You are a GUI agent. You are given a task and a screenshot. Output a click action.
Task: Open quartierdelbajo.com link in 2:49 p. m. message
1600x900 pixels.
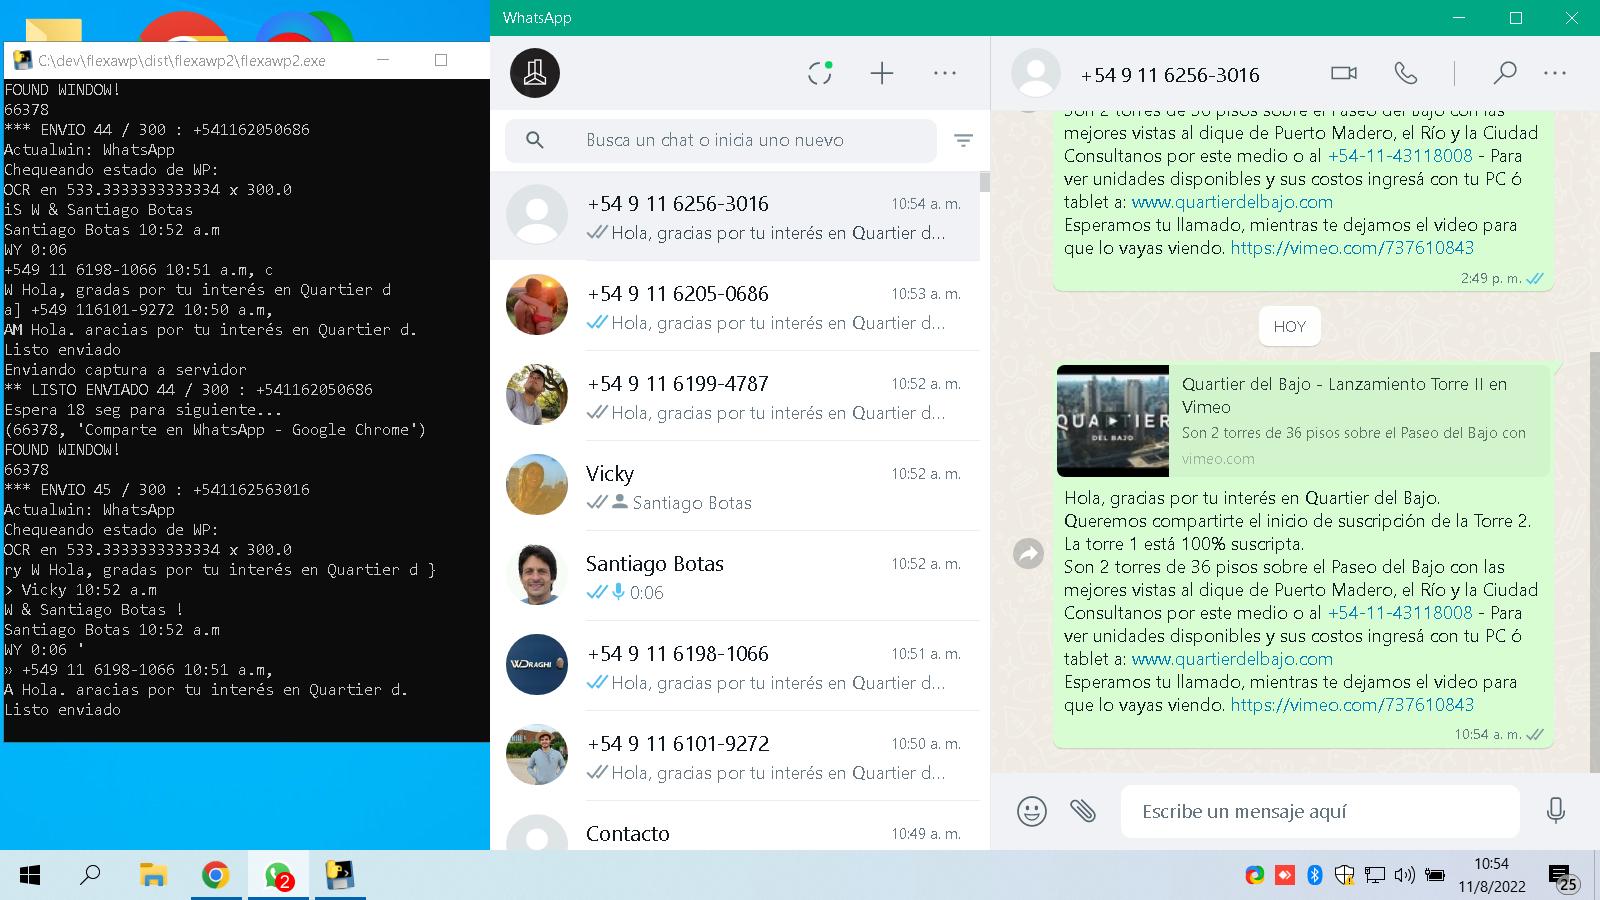1232,202
